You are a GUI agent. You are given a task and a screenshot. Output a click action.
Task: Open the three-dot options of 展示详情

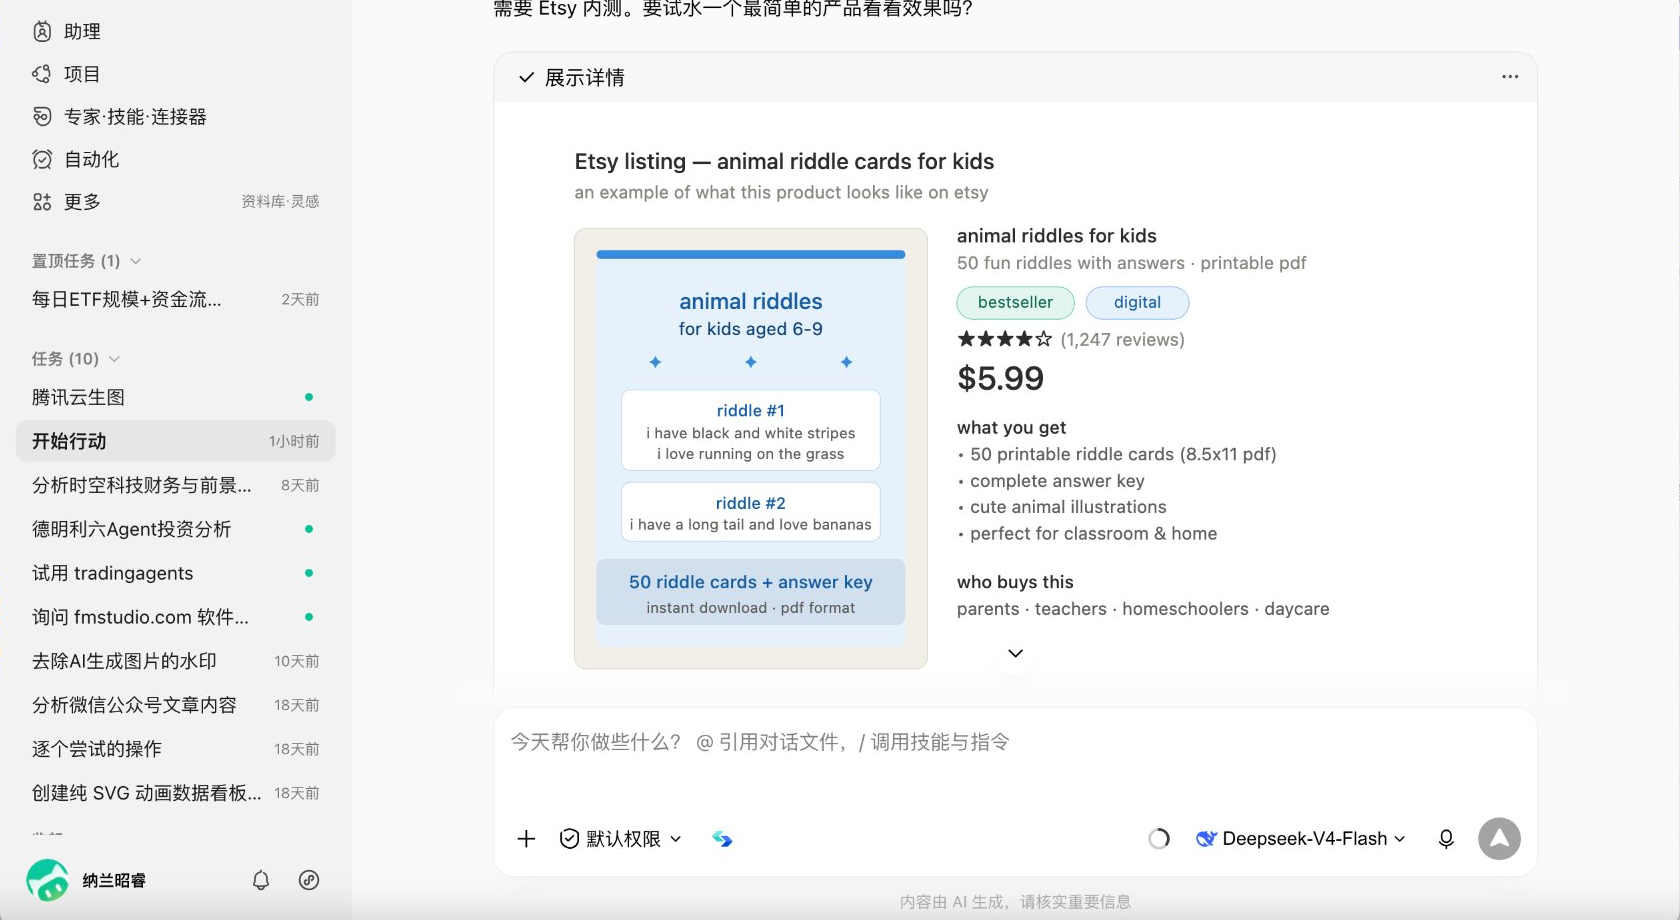tap(1510, 77)
